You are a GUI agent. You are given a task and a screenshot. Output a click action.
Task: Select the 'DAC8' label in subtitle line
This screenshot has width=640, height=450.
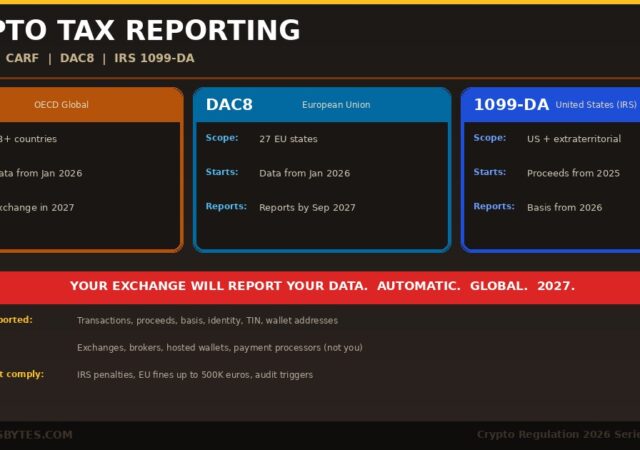pos(77,58)
